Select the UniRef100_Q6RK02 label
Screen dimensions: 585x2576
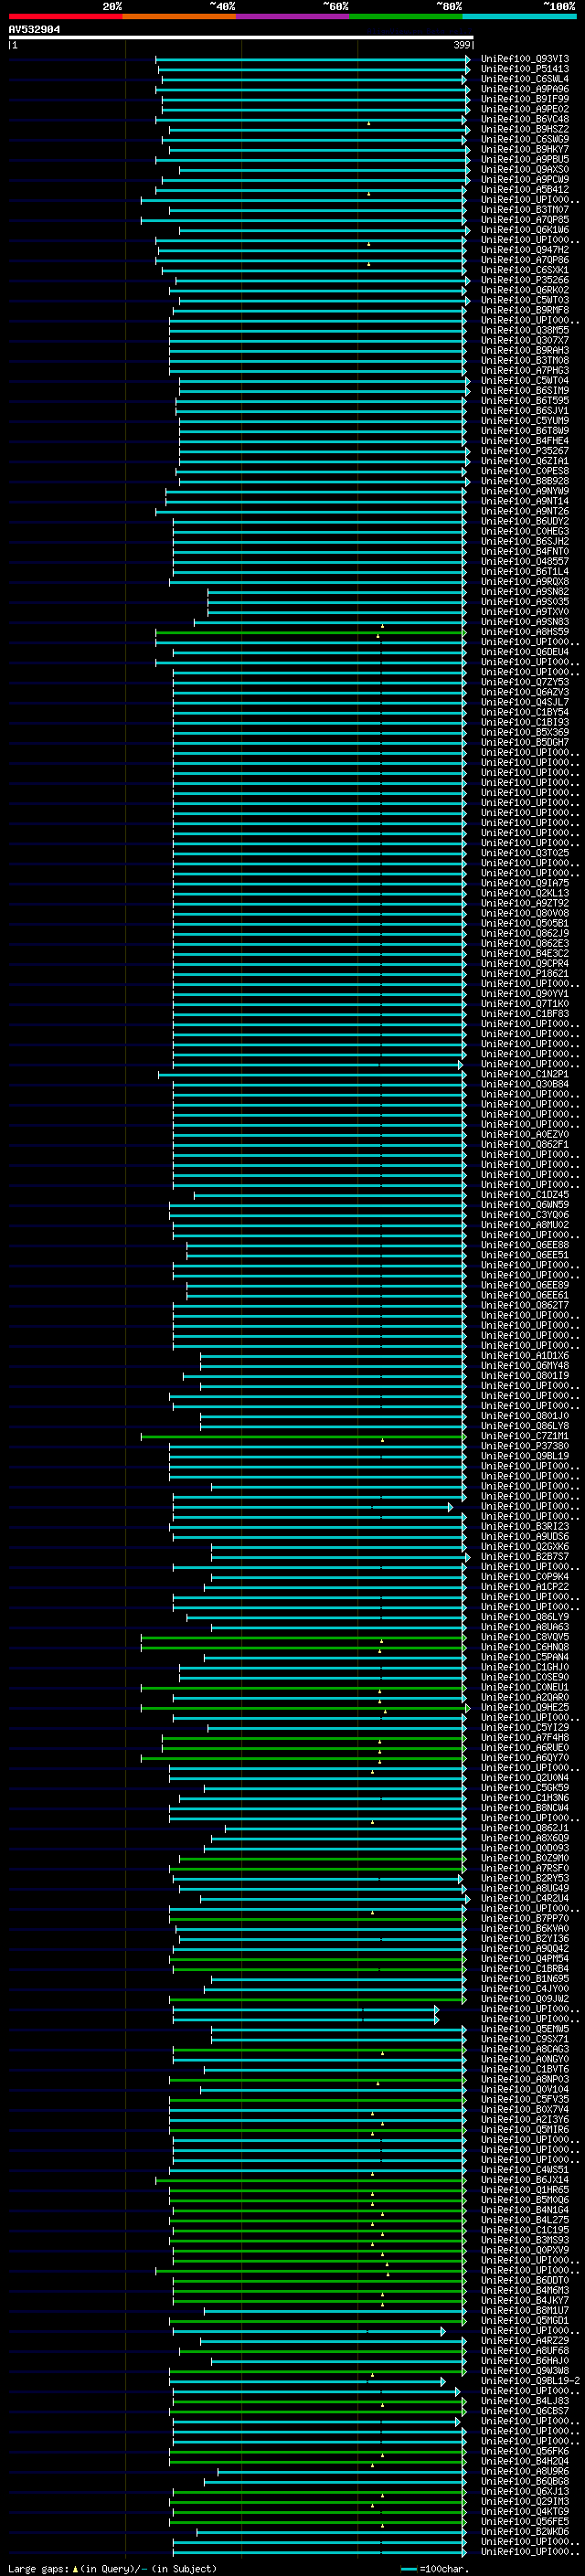(524, 290)
